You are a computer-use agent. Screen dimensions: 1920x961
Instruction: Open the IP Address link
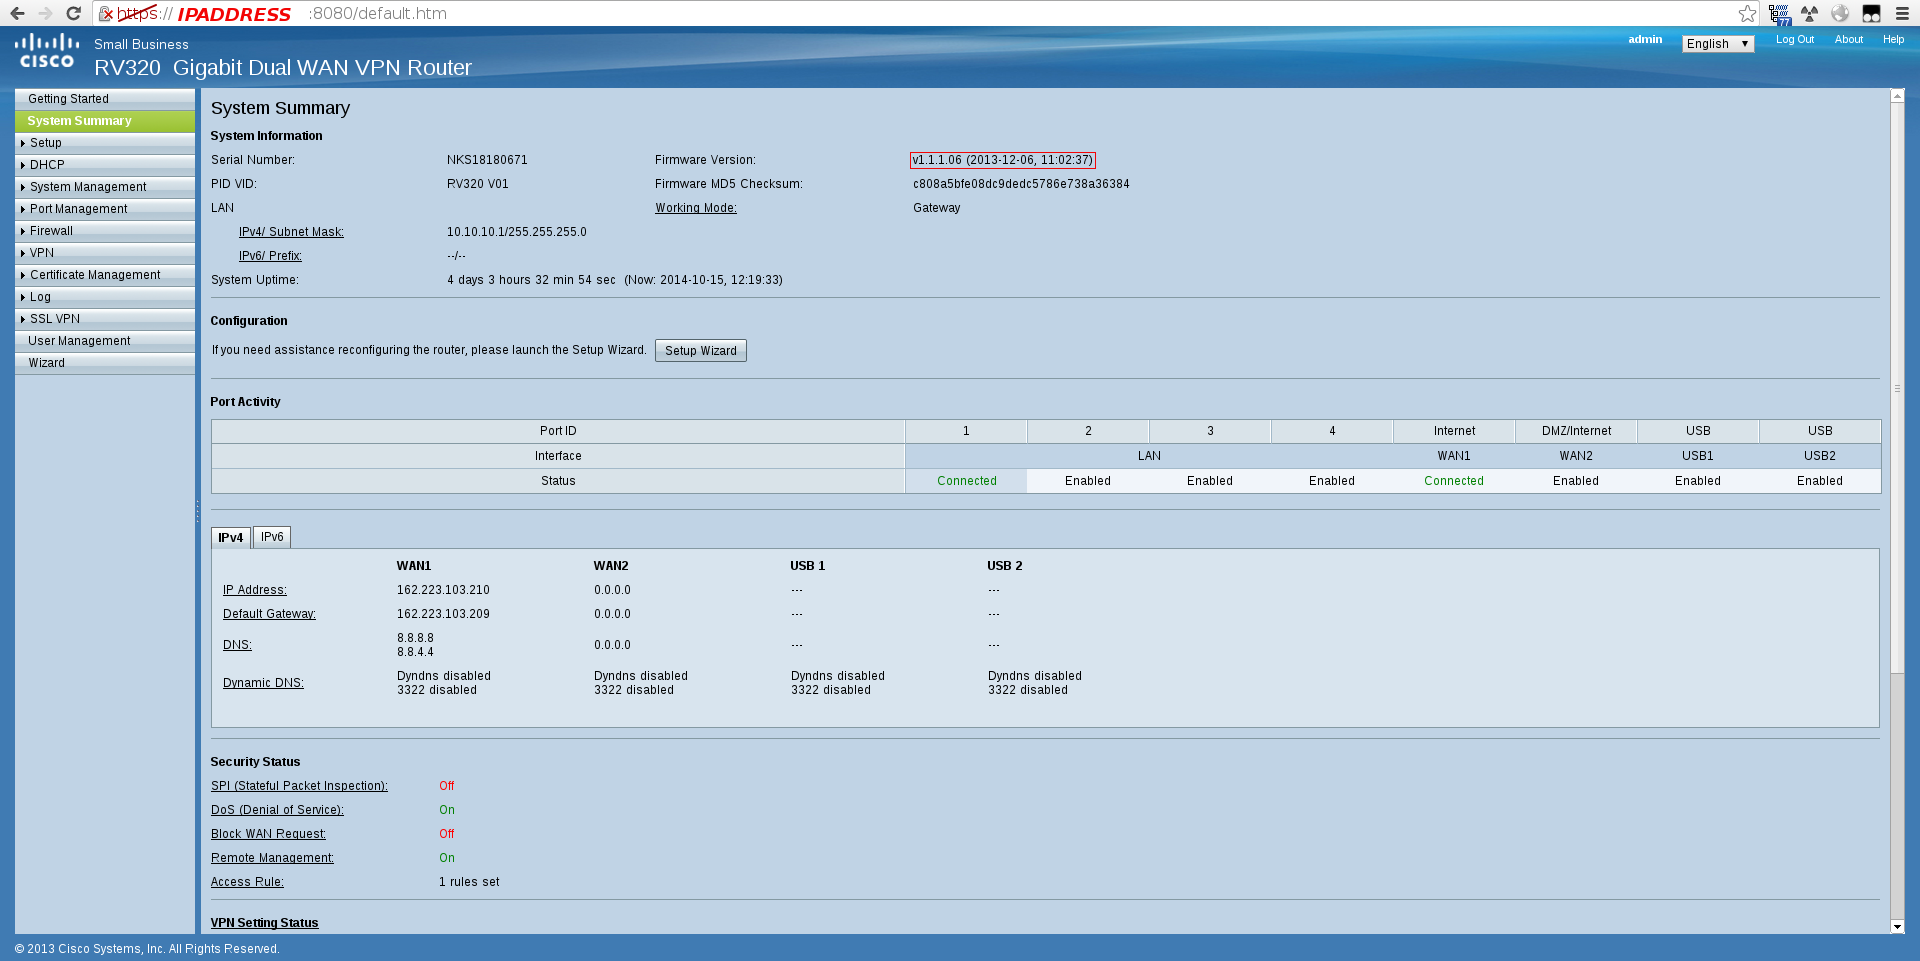(x=255, y=590)
